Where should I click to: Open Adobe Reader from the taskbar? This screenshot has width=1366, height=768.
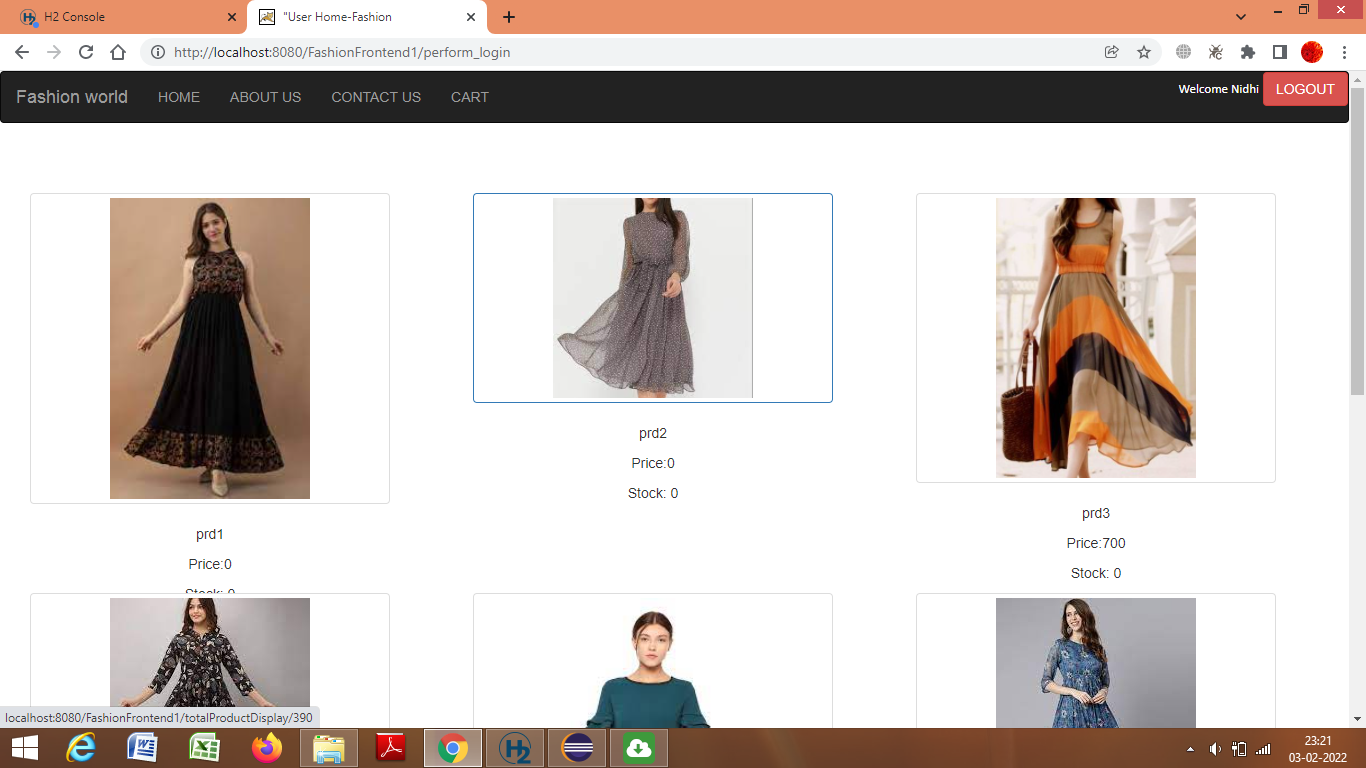point(390,747)
